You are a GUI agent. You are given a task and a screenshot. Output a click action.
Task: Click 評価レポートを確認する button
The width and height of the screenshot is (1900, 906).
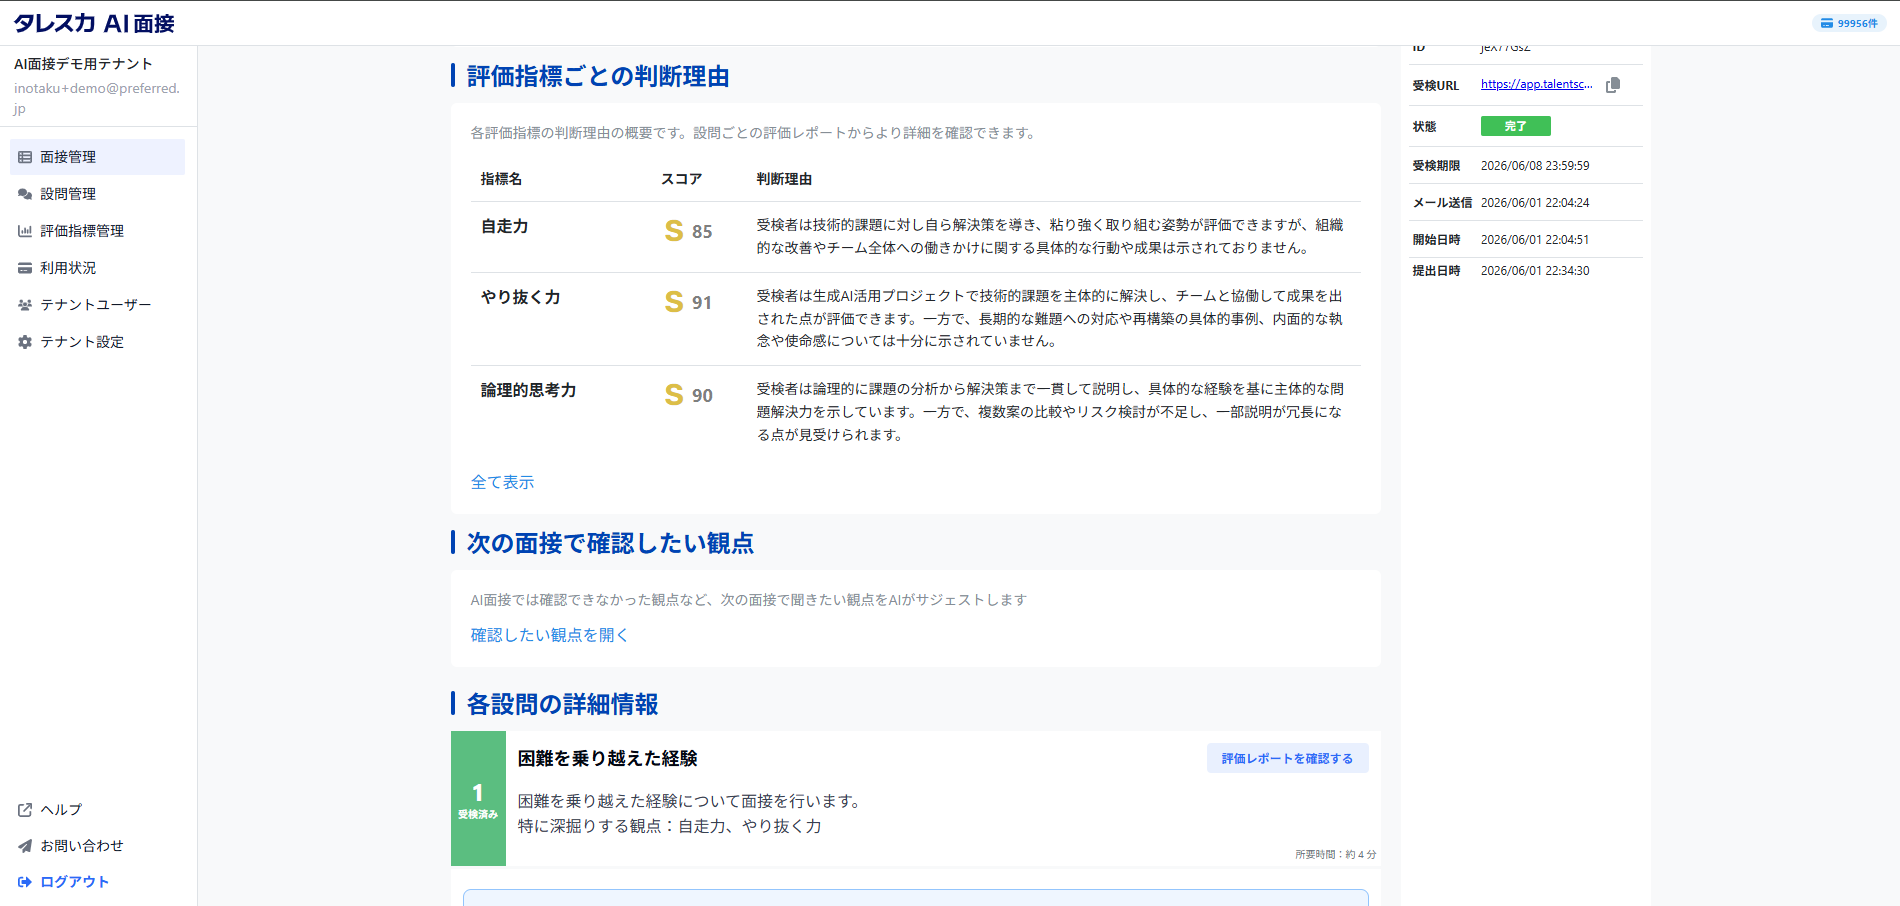point(1287,758)
